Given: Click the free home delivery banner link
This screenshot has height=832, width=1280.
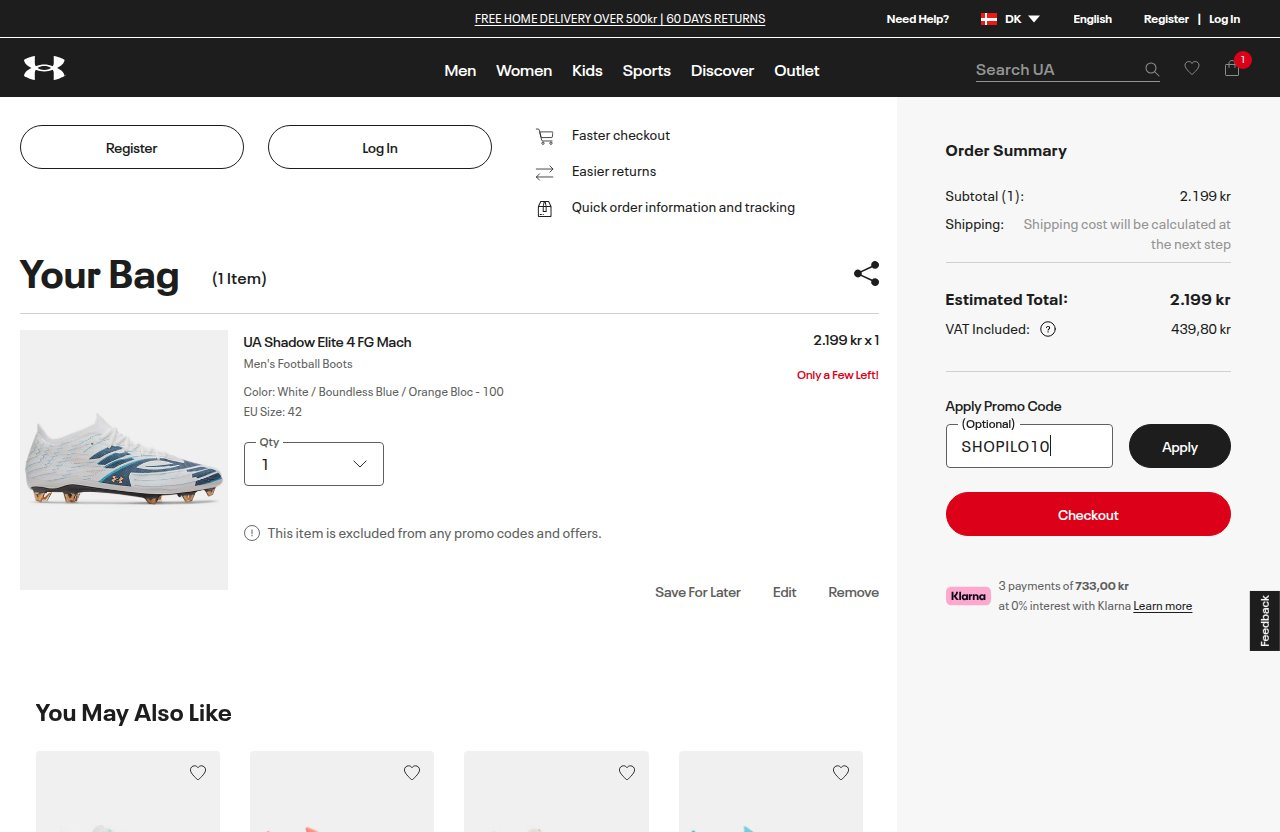Looking at the screenshot, I should 620,19.
